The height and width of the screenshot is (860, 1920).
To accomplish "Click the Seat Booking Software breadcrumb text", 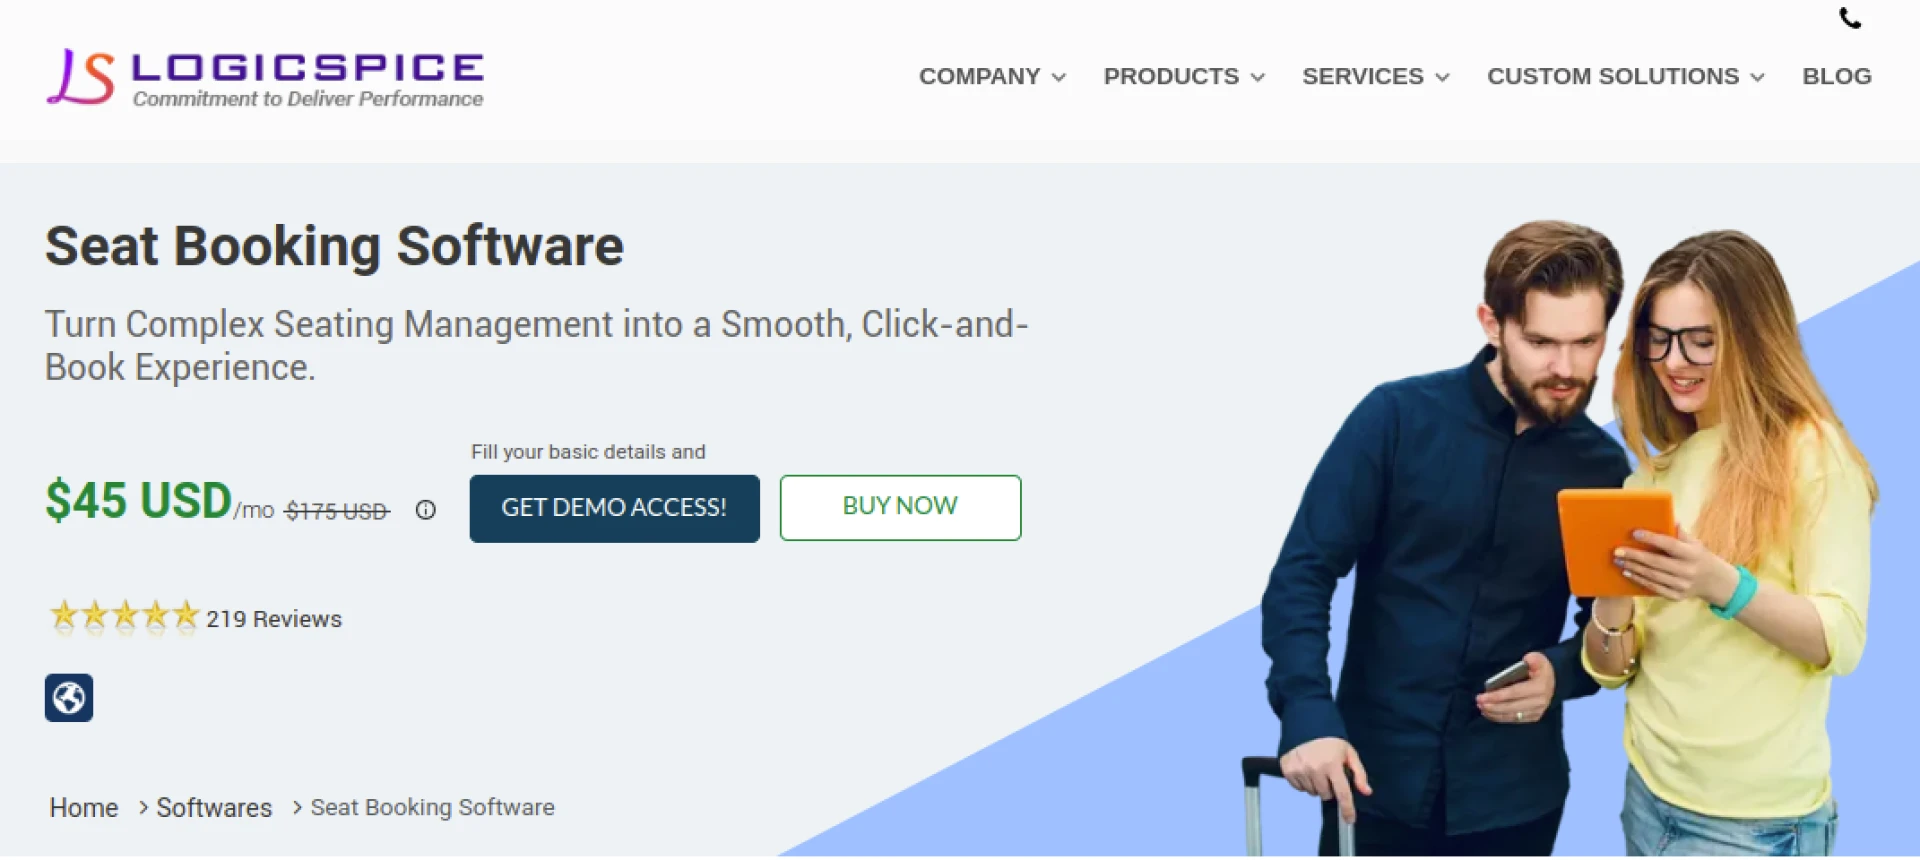I will [x=432, y=807].
